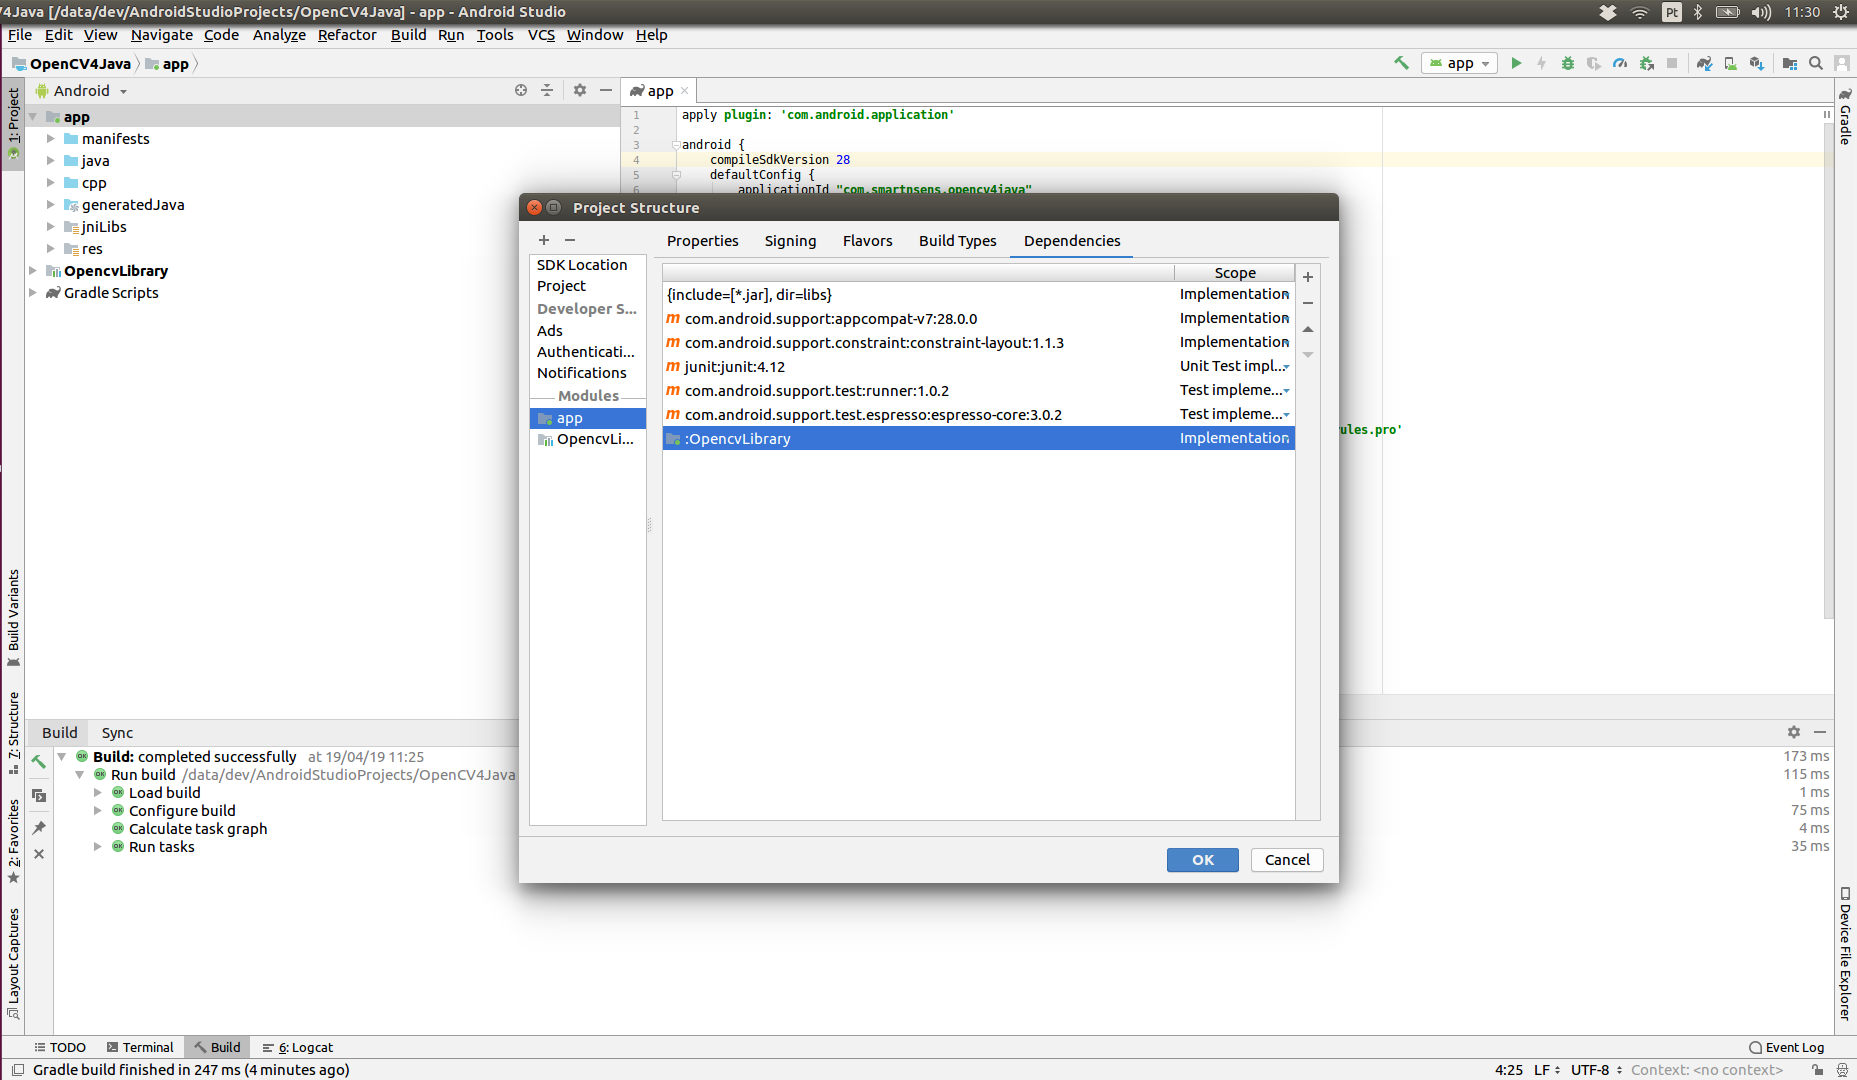Click OK in Project Structure dialog
1857x1080 pixels.
(x=1202, y=860)
